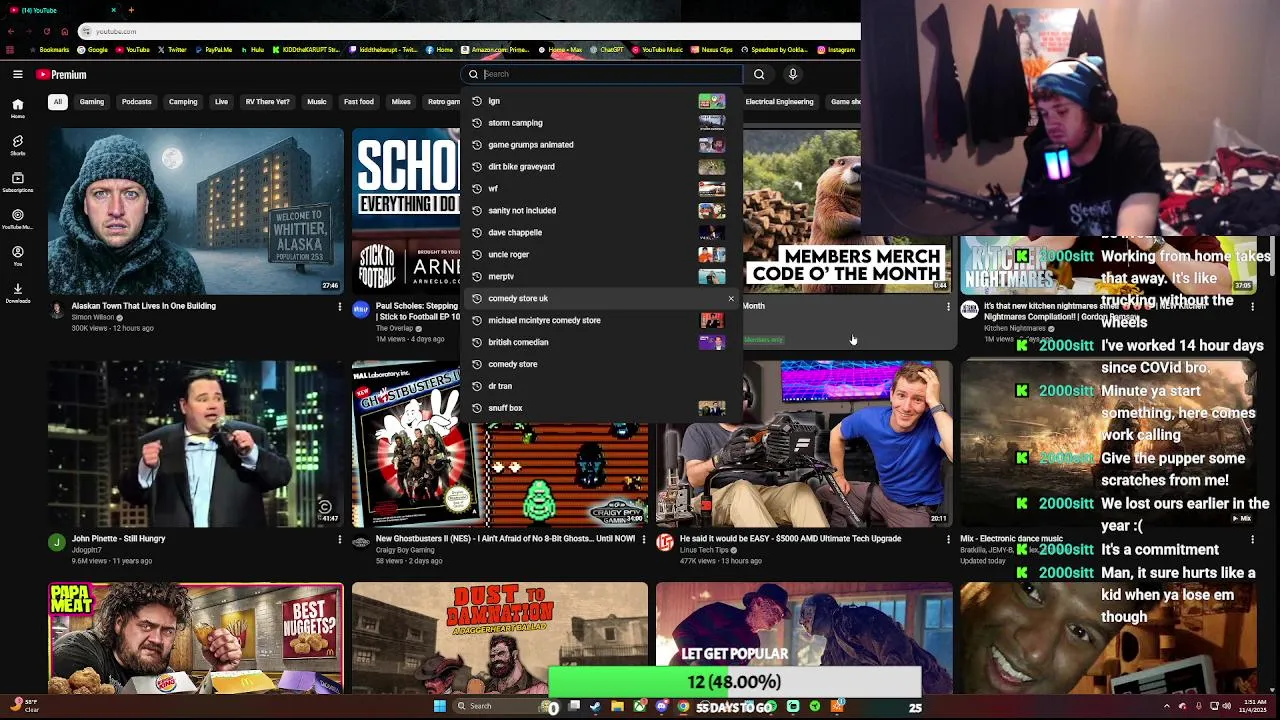Open Alaskan Town video thumbnail
The image size is (1280, 720).
point(196,211)
